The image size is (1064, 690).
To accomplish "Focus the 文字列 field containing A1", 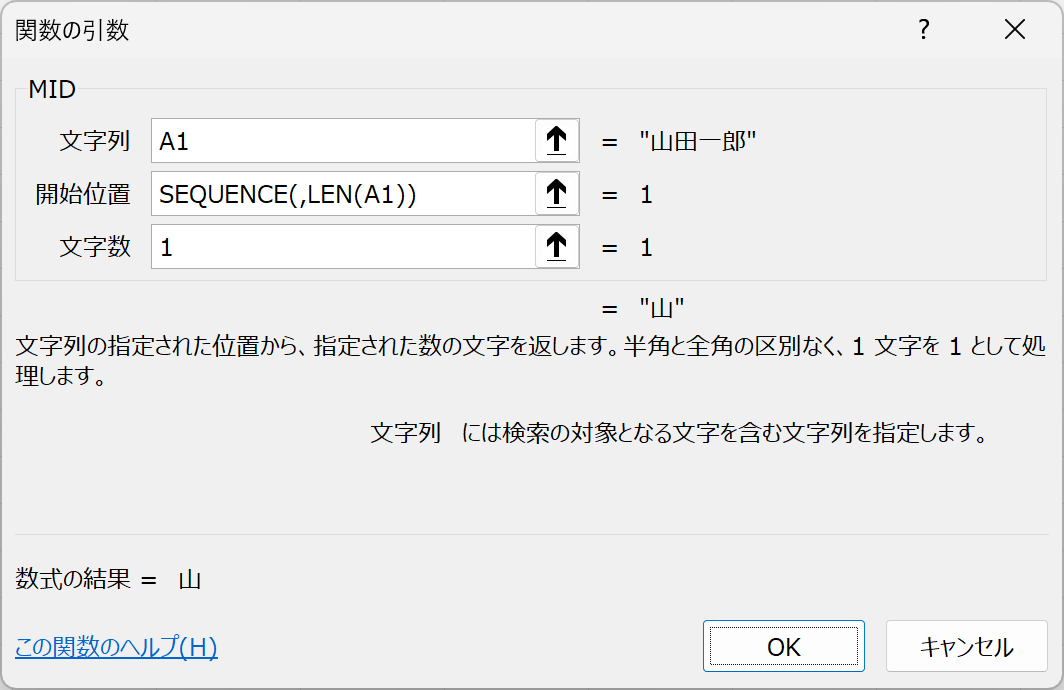I will 343,141.
